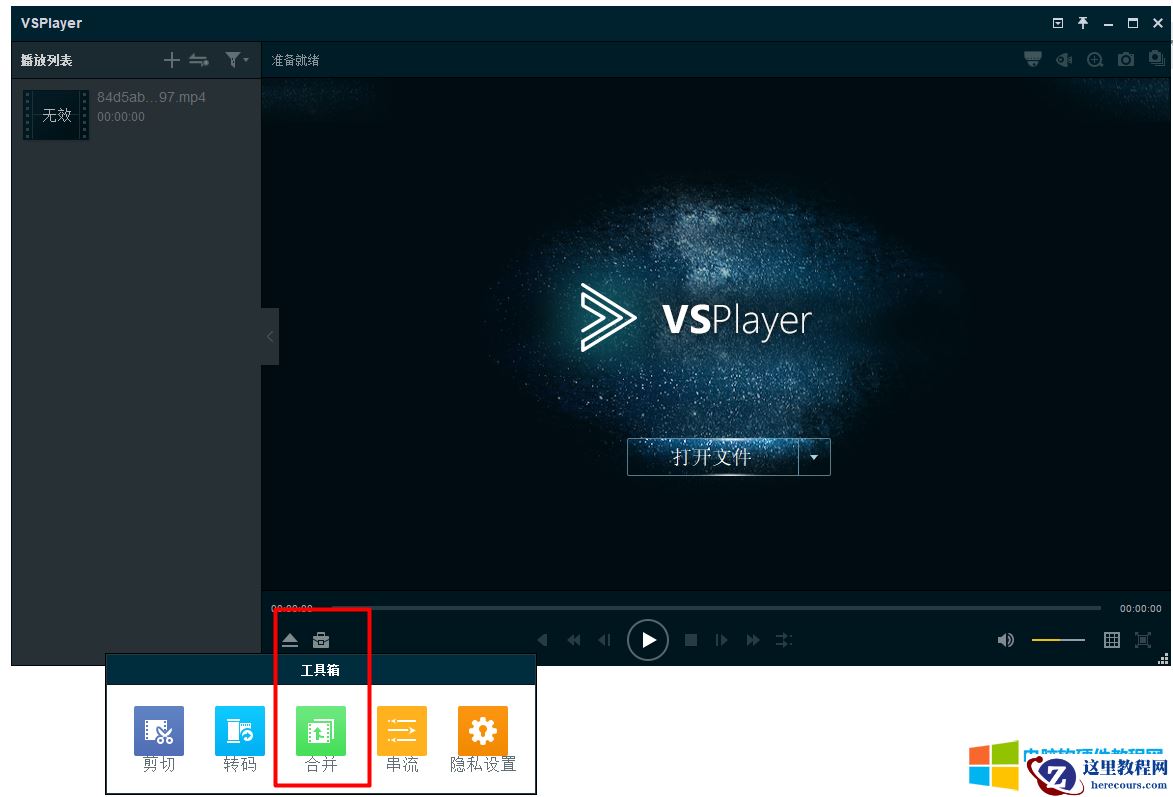Stop playback with the square button
1173x797 pixels.
click(x=691, y=640)
